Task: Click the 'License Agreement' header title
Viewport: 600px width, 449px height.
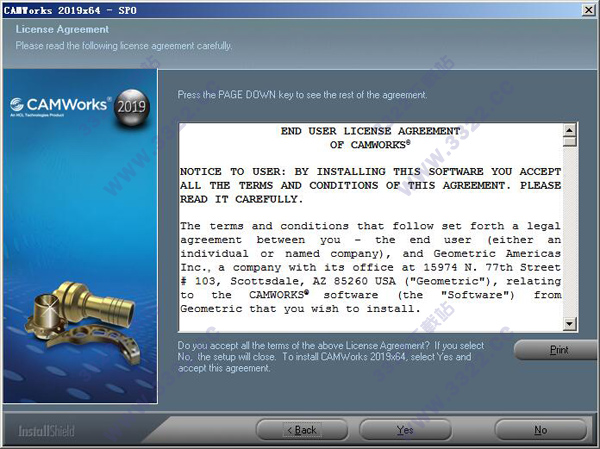Action: point(62,29)
